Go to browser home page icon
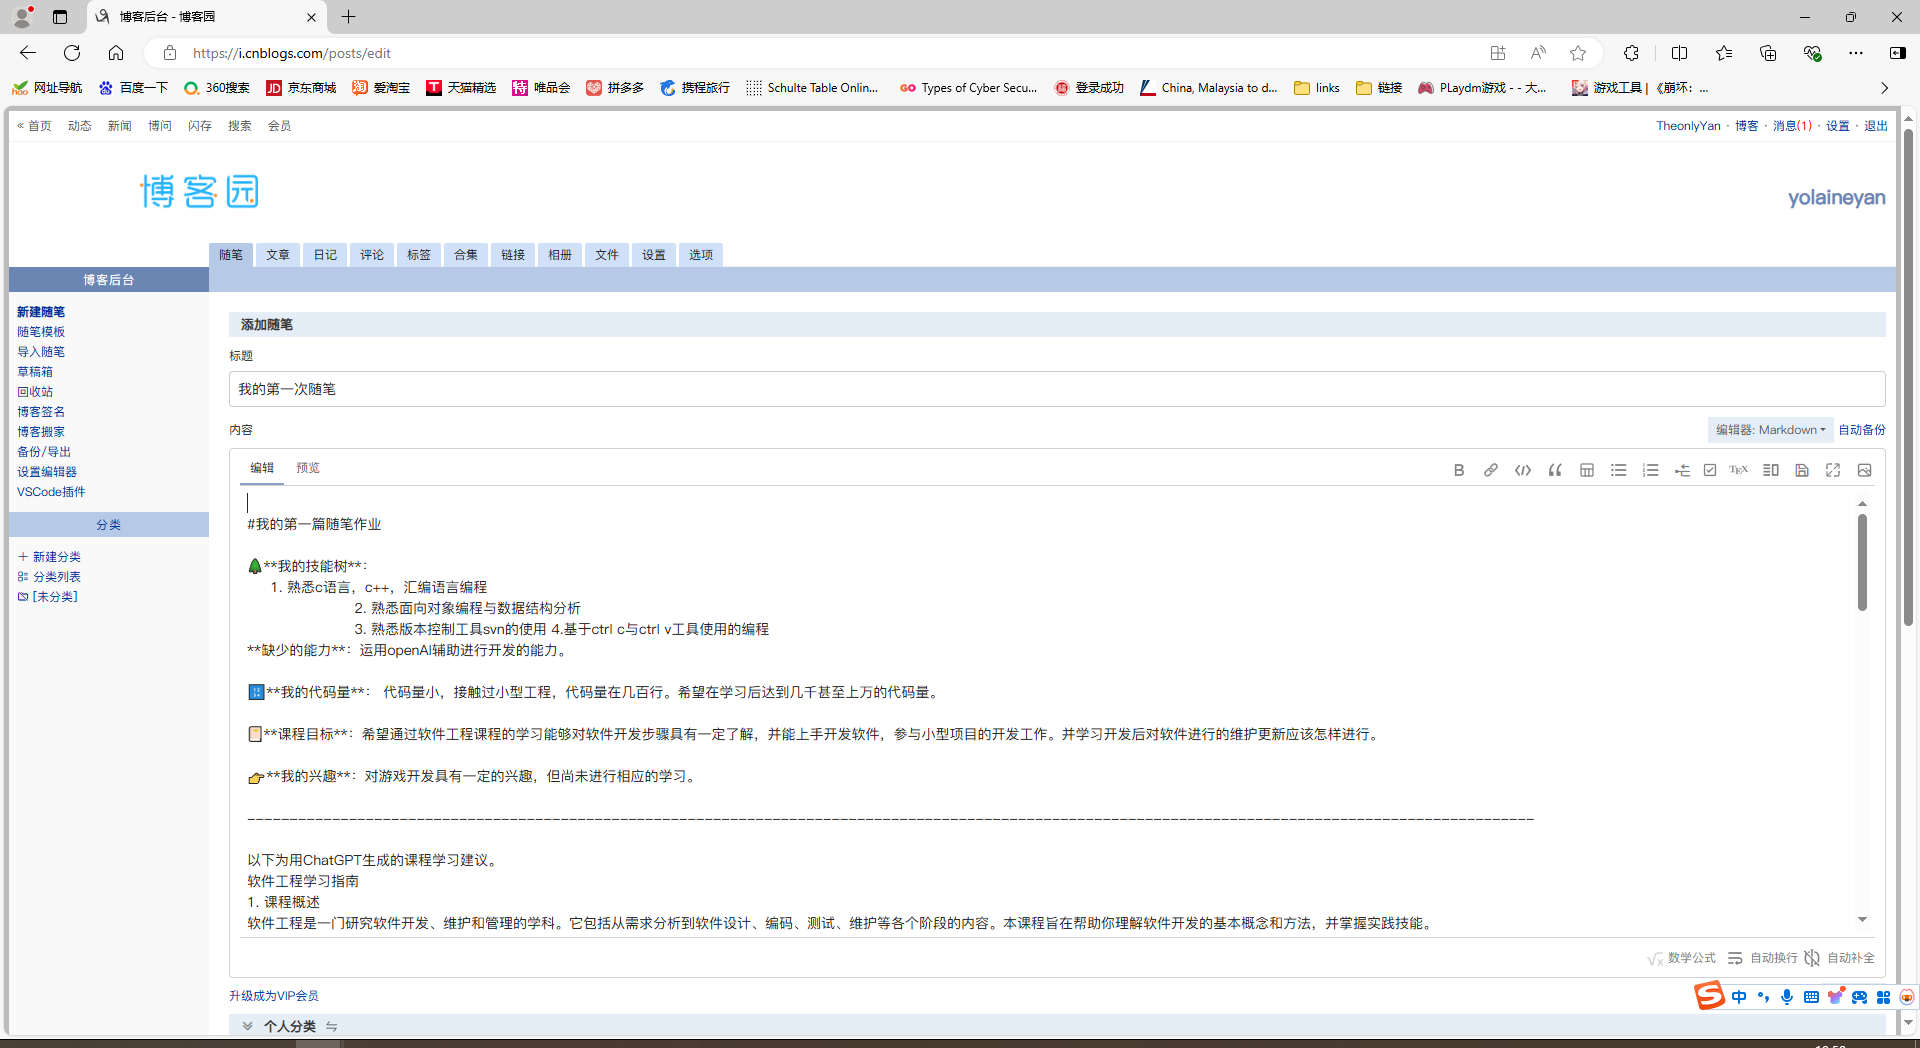This screenshot has height=1048, width=1920. [116, 53]
